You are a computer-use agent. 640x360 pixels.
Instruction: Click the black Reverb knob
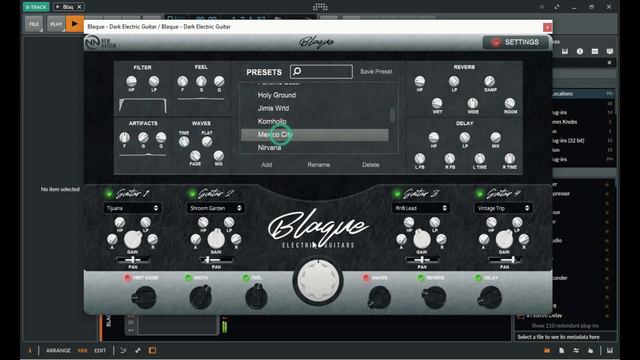(x=434, y=298)
